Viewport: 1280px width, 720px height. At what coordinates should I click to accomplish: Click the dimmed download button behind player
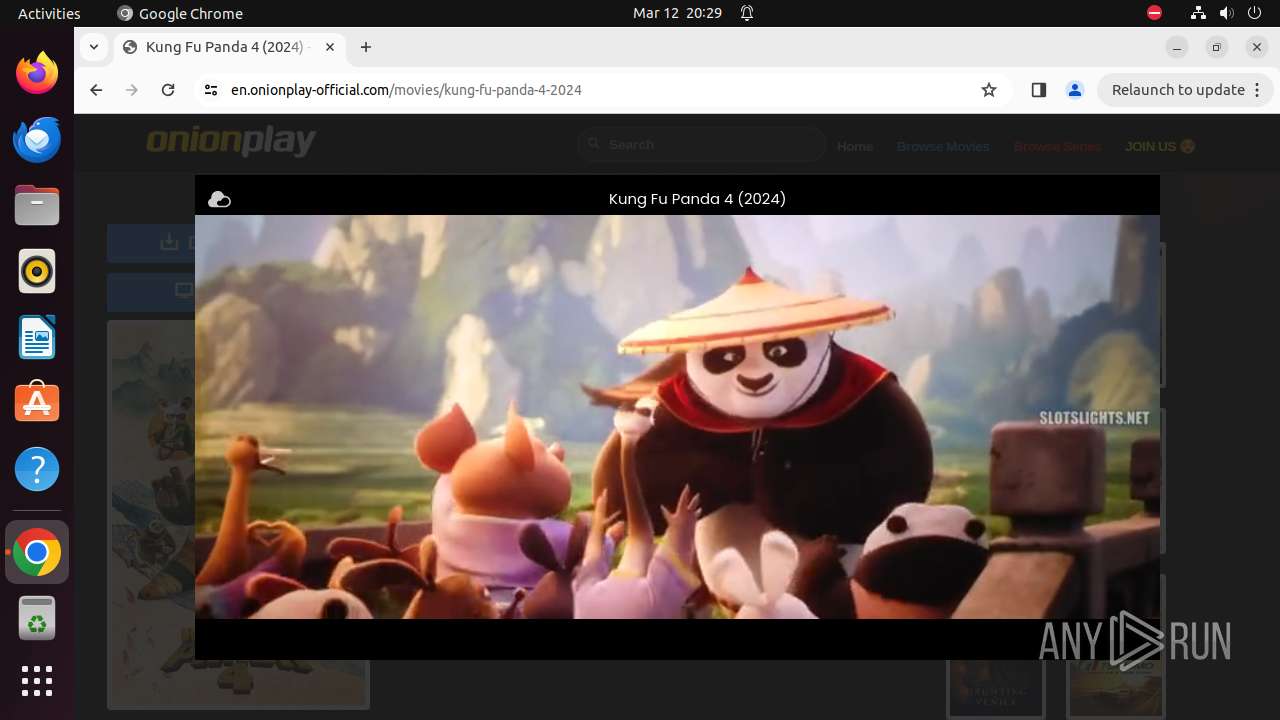pos(151,242)
